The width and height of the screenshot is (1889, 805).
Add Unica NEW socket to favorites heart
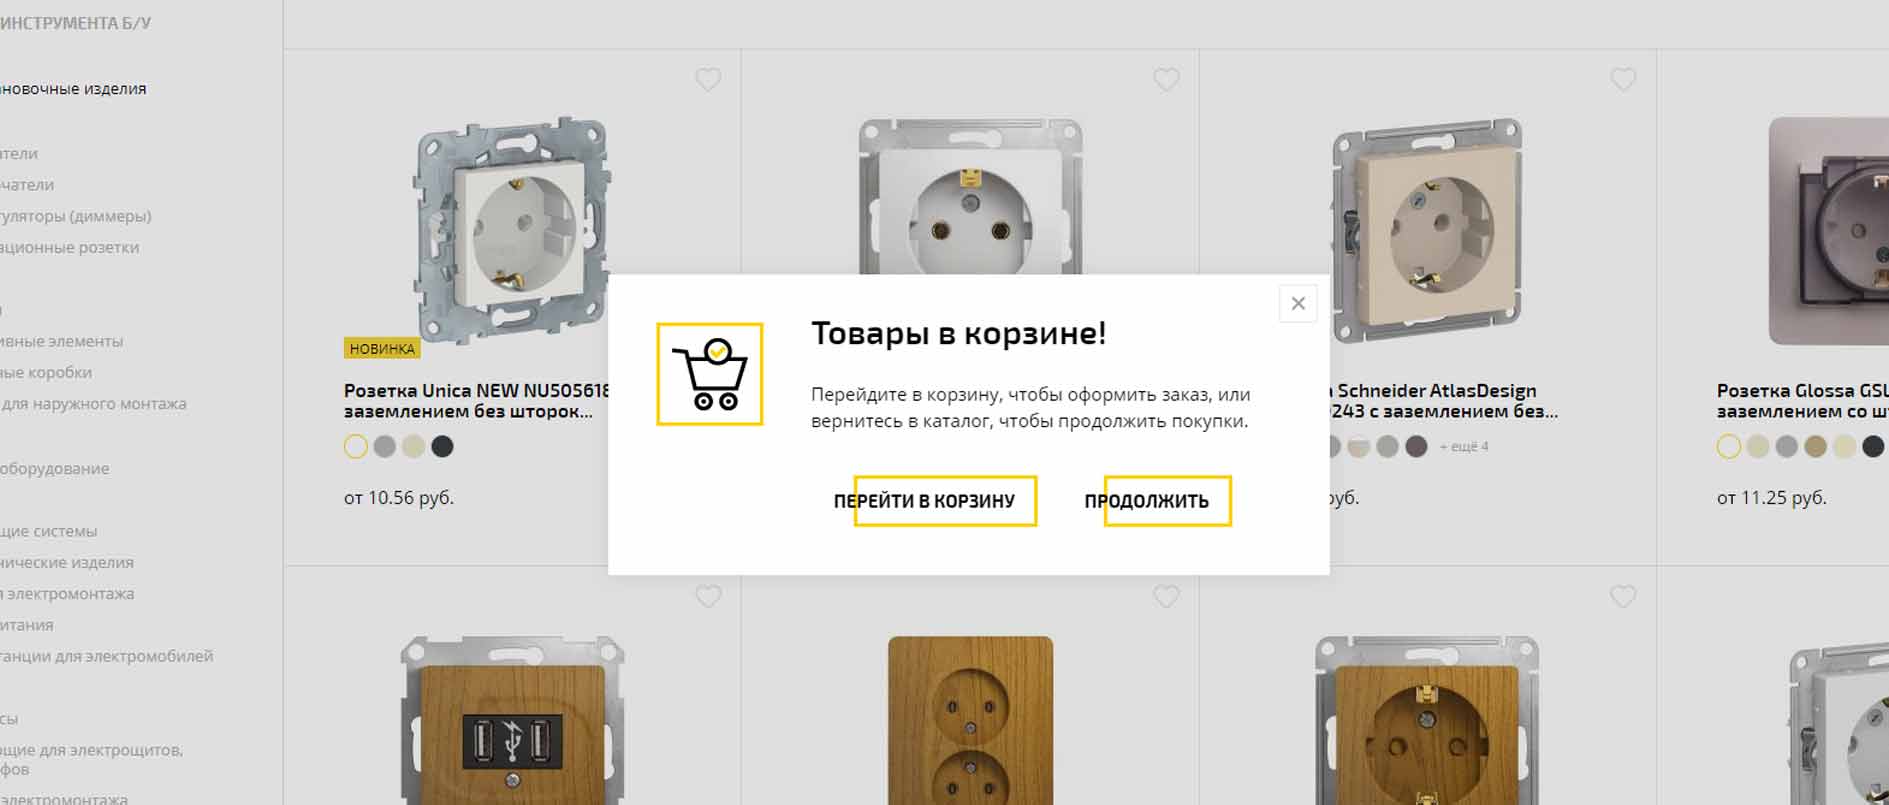pos(708,79)
